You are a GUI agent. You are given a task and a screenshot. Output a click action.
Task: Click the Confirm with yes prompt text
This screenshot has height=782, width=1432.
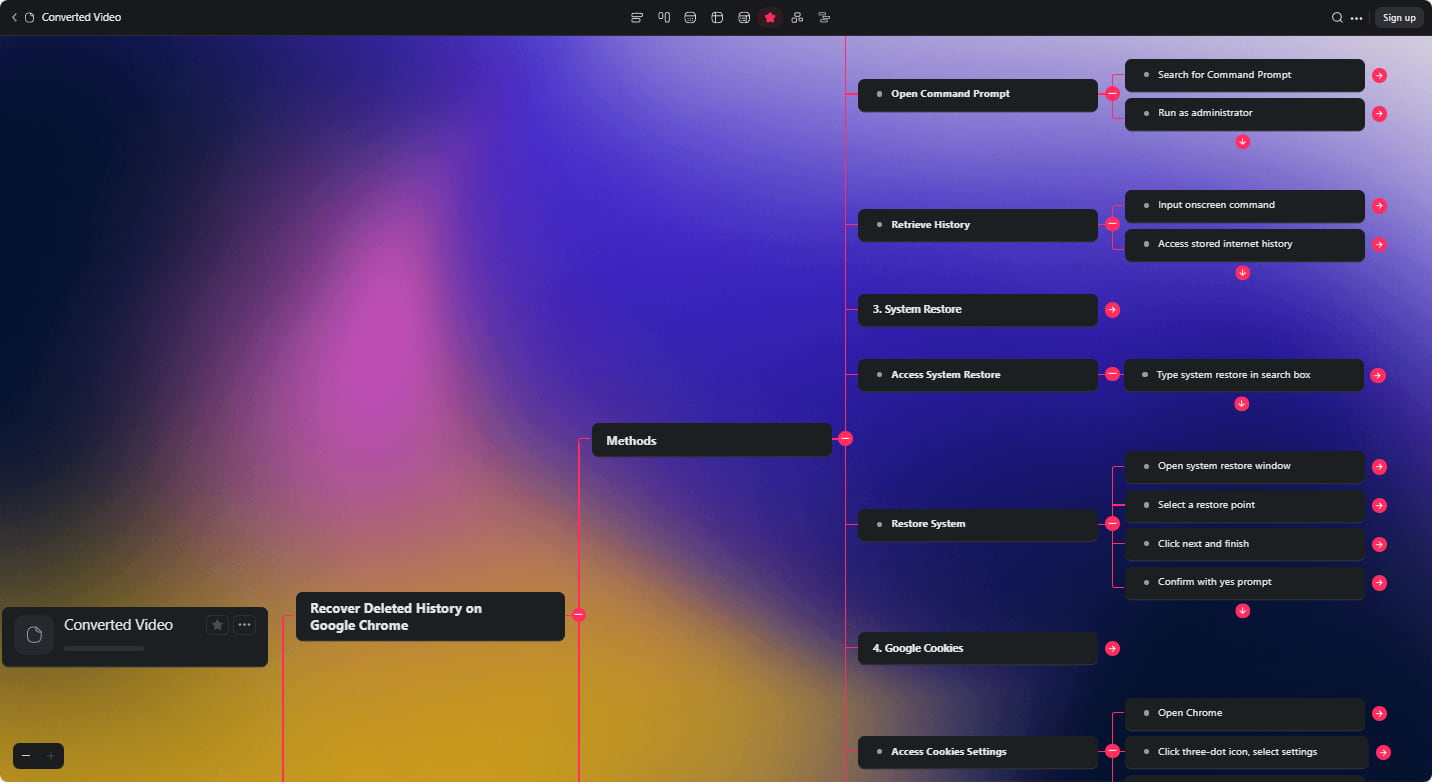[1215, 582]
